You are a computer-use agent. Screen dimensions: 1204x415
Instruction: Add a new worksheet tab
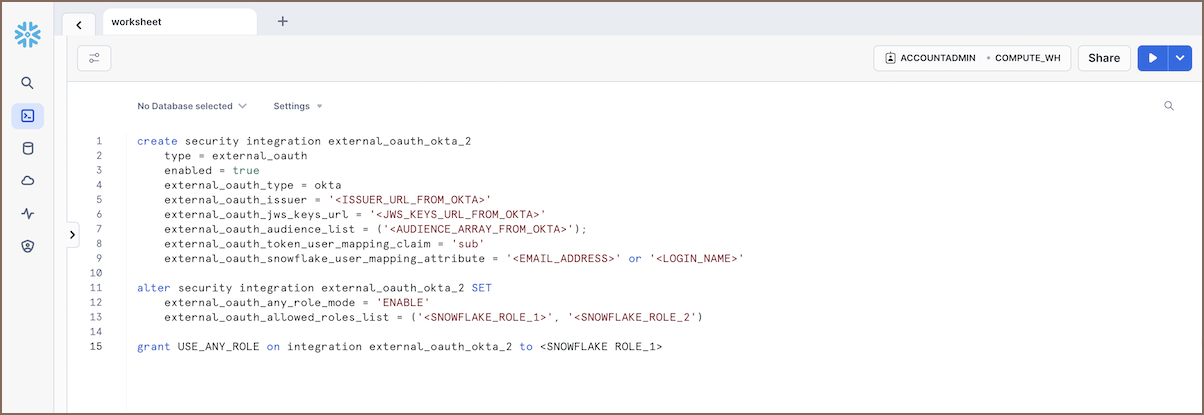[x=282, y=21]
